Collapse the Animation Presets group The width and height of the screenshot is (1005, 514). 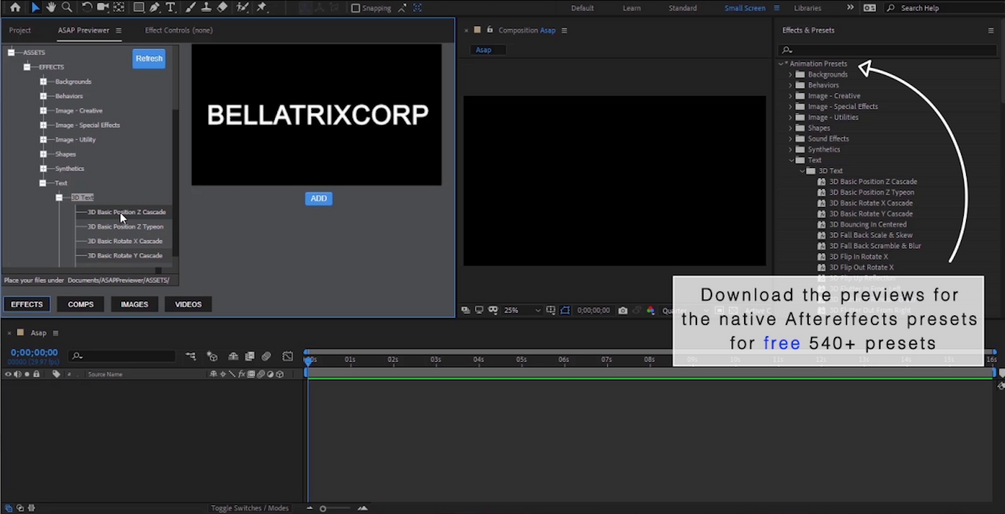(781, 63)
